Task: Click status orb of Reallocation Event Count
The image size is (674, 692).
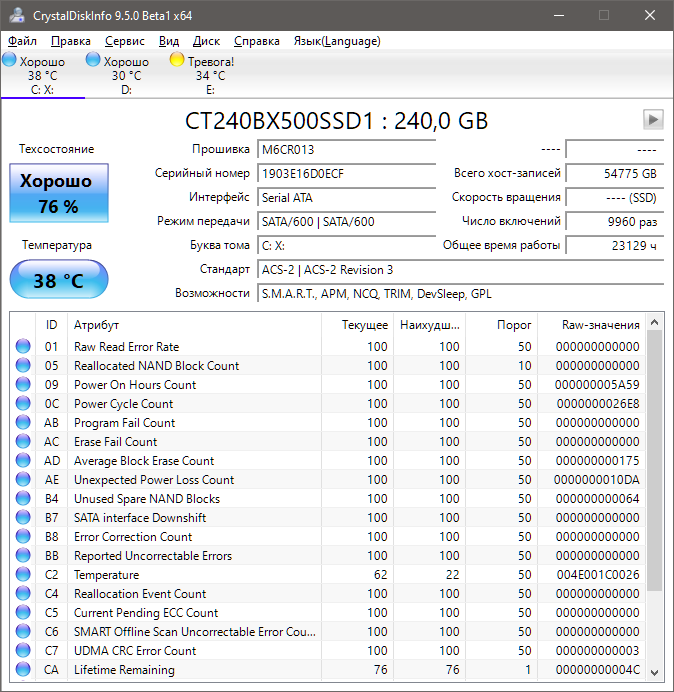Action: 23,593
